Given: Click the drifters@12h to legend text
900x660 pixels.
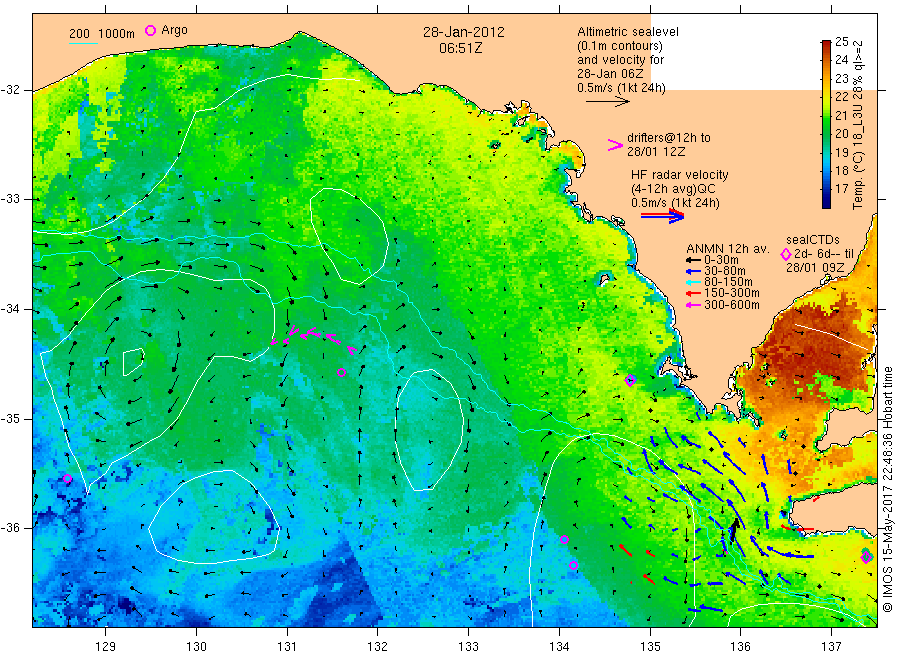Looking at the screenshot, I should (669, 138).
